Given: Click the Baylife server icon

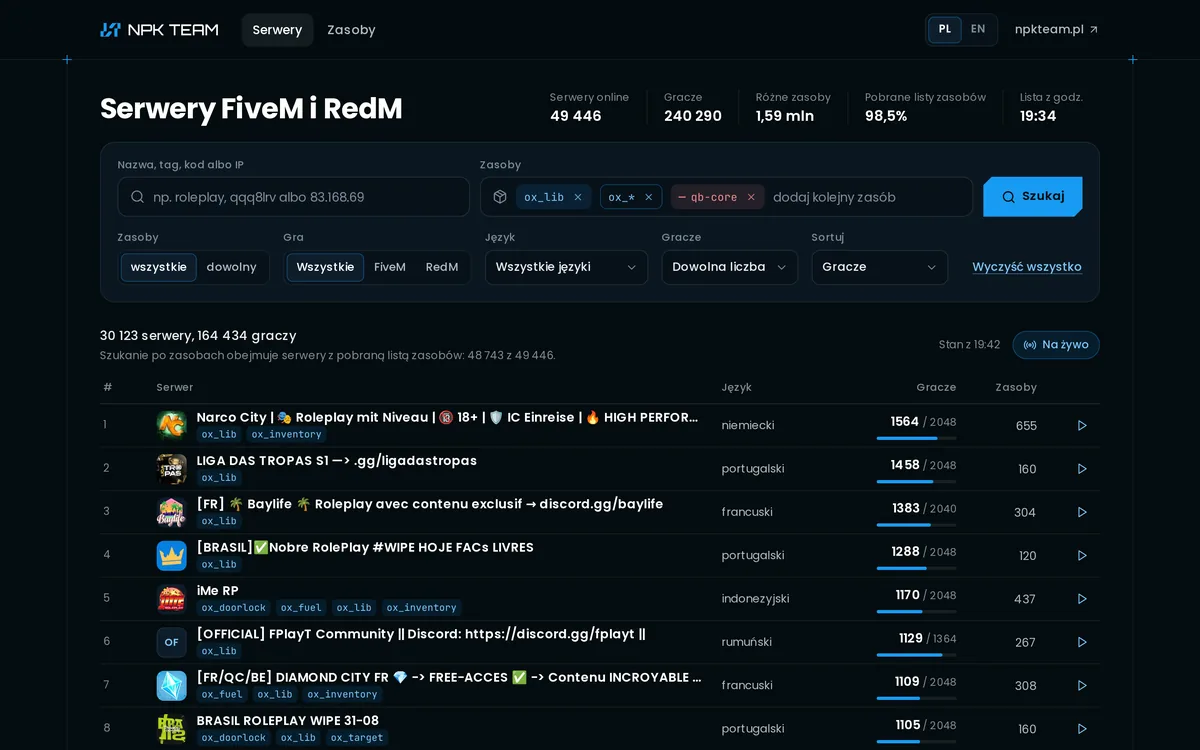Looking at the screenshot, I should click(172, 512).
